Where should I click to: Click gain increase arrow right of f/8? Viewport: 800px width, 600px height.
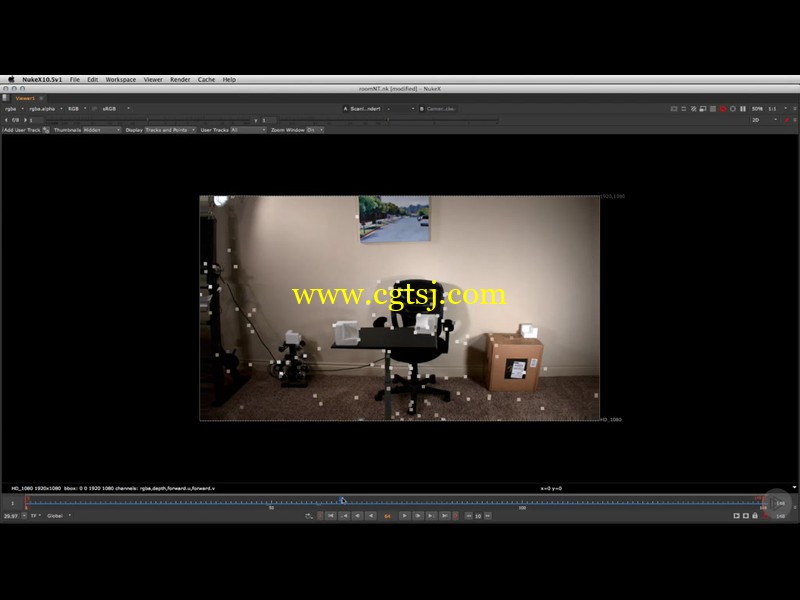coord(25,120)
